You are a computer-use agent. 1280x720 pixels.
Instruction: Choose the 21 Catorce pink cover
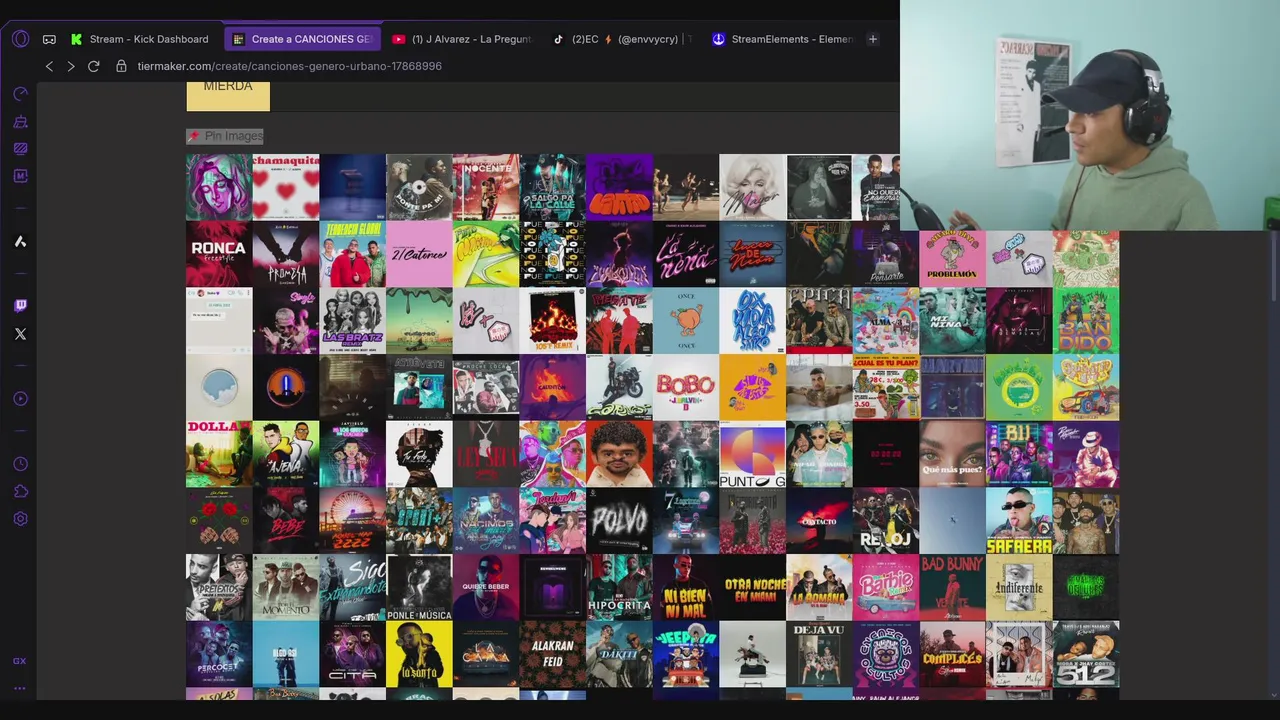coord(419,254)
